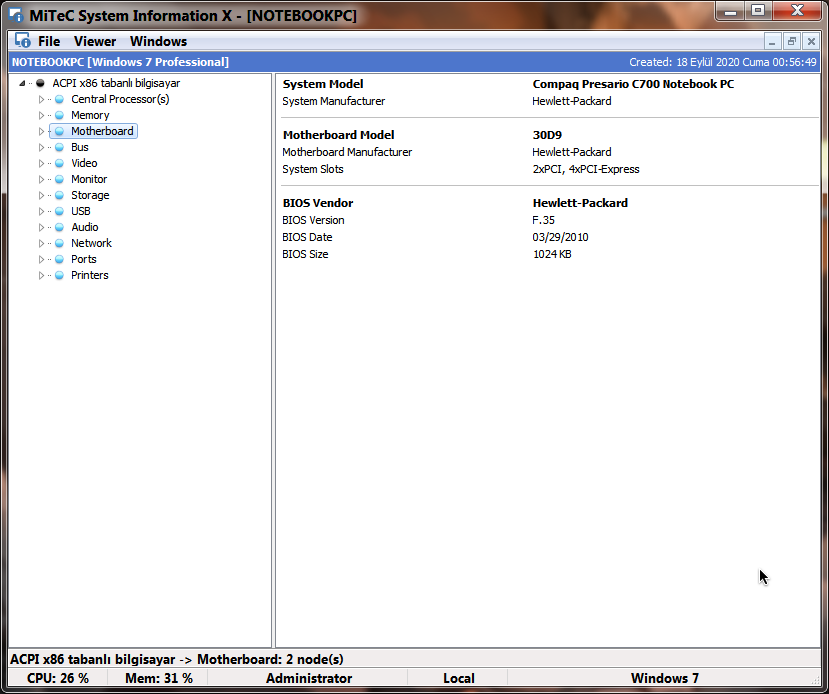Click the Local status bar entry
The width and height of the screenshot is (829, 694).
pos(458,678)
